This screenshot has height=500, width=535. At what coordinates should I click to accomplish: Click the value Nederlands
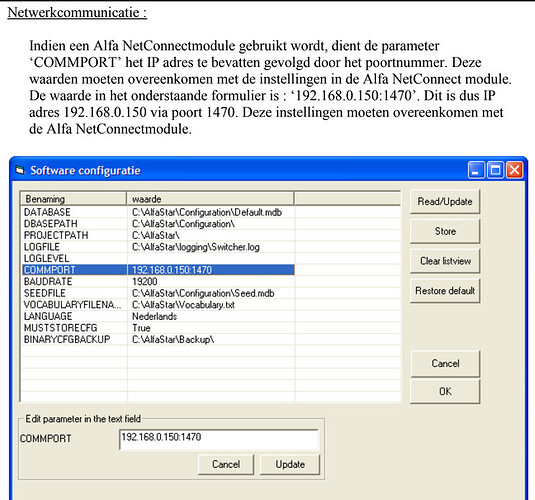(x=154, y=316)
